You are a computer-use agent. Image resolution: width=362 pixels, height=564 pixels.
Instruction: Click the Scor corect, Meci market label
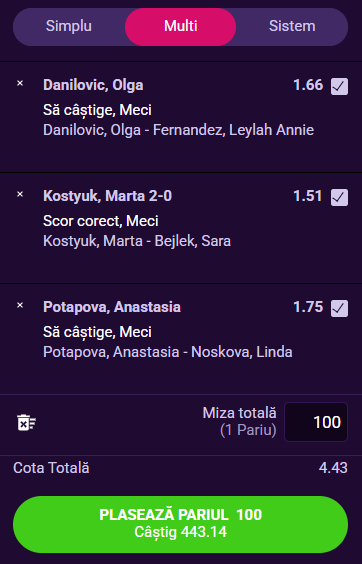tap(101, 221)
